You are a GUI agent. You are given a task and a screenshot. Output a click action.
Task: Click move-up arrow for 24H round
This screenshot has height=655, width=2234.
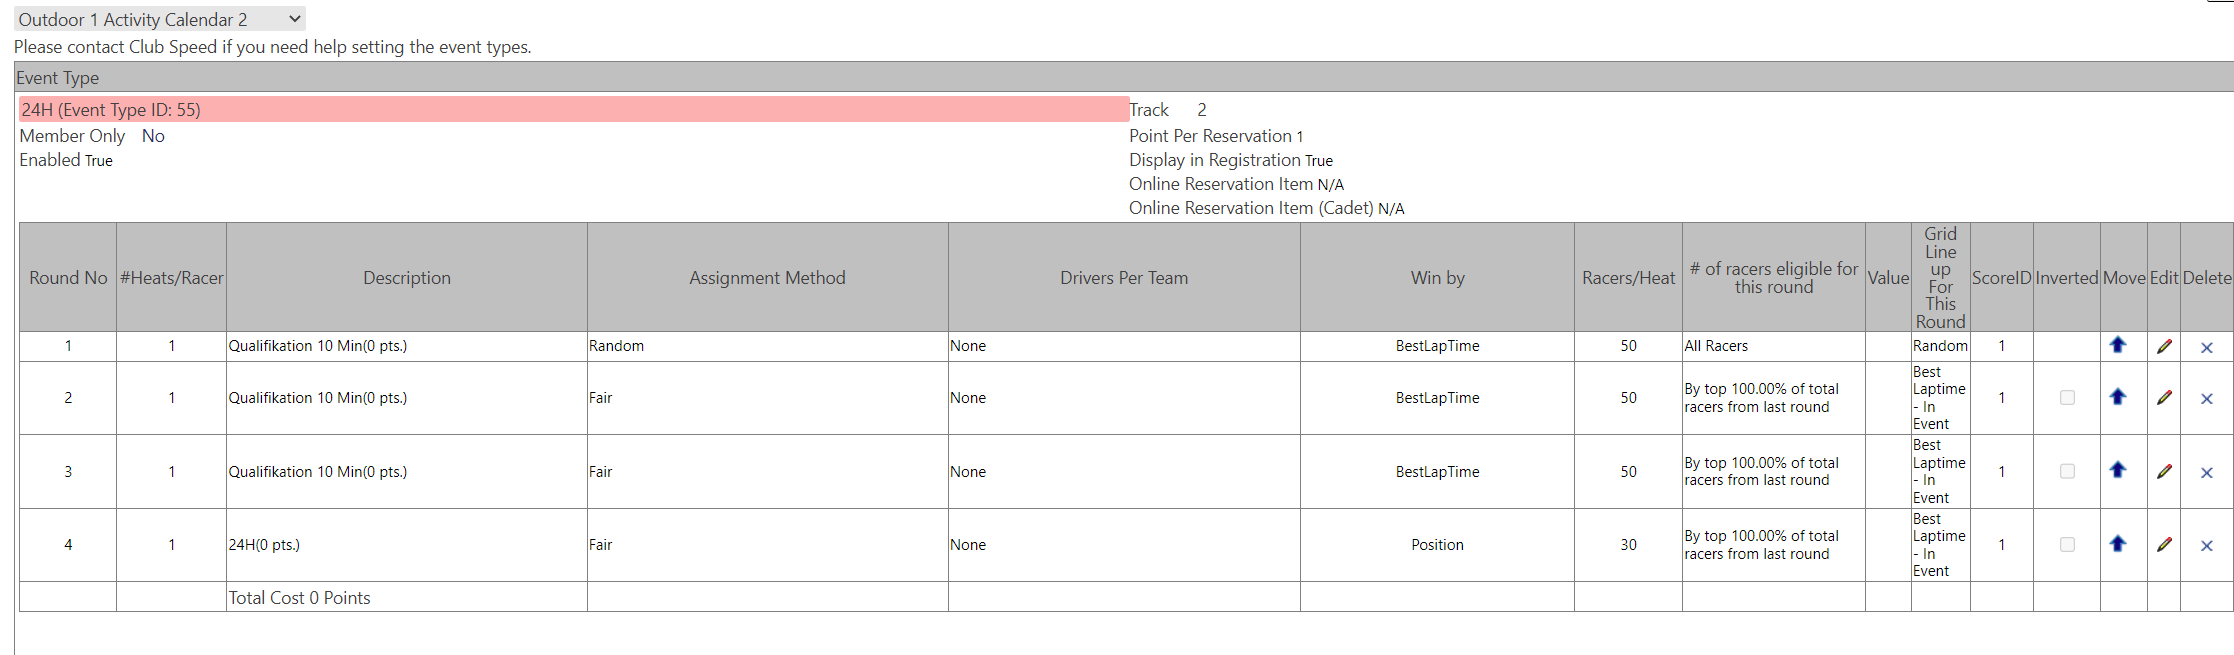point(2117,544)
